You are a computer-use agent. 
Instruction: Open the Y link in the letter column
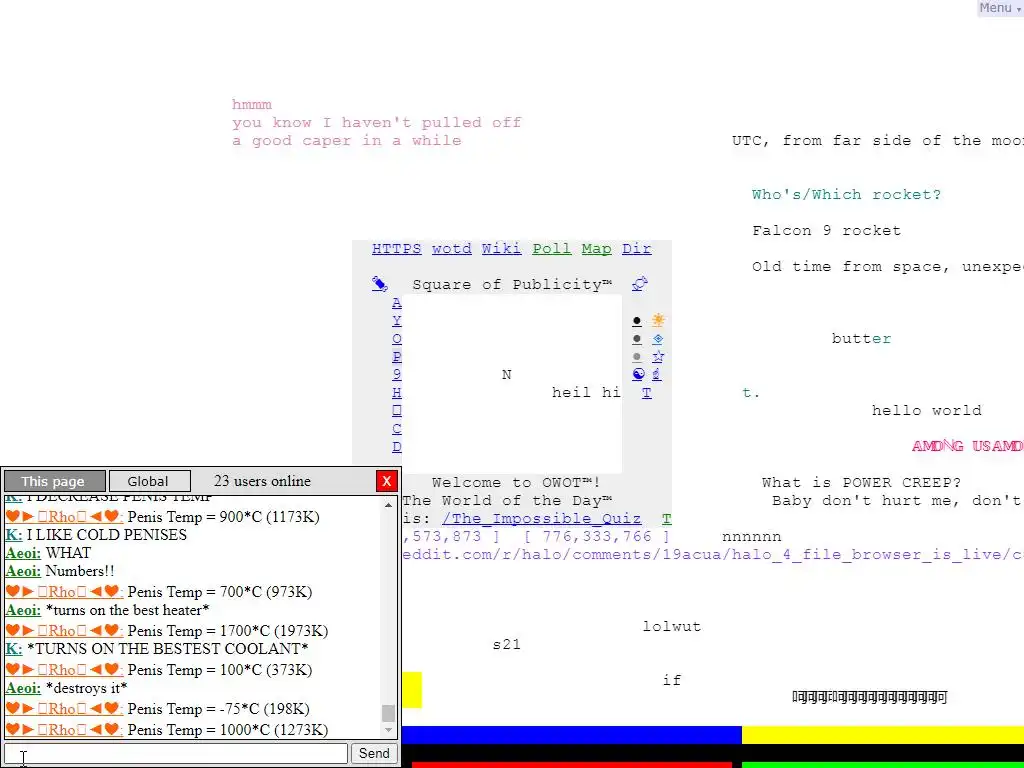click(396, 321)
